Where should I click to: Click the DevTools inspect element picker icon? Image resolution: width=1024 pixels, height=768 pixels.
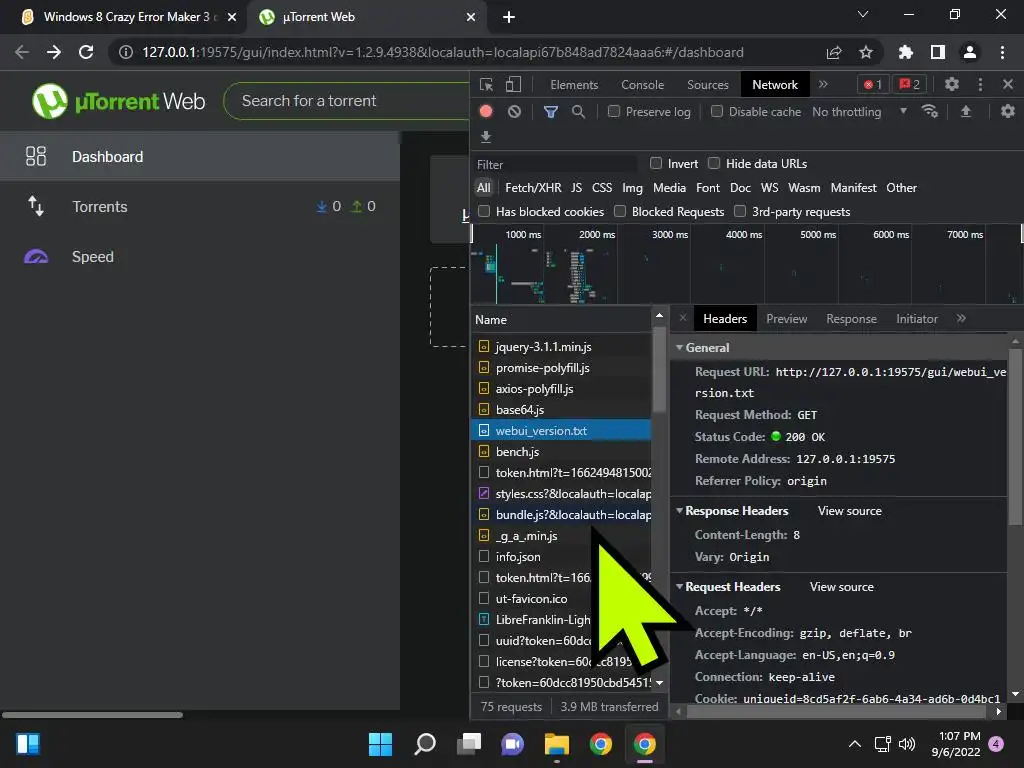(x=486, y=84)
